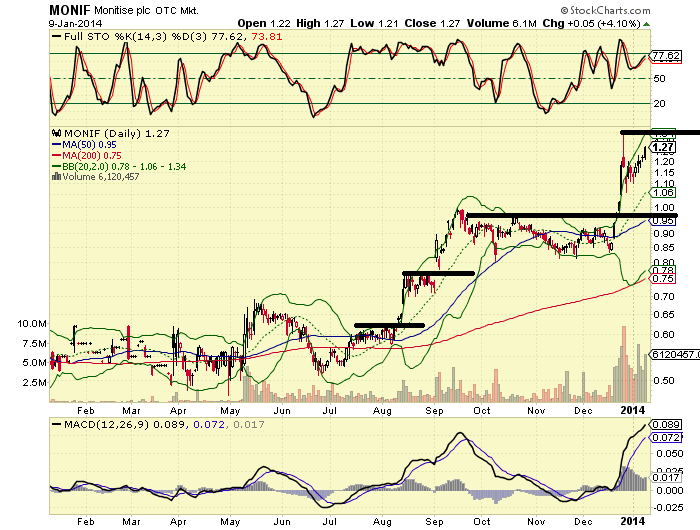This screenshot has height=530, width=700.
Task: Click the 50 level label in stochastic panel
Action: [x=659, y=79]
